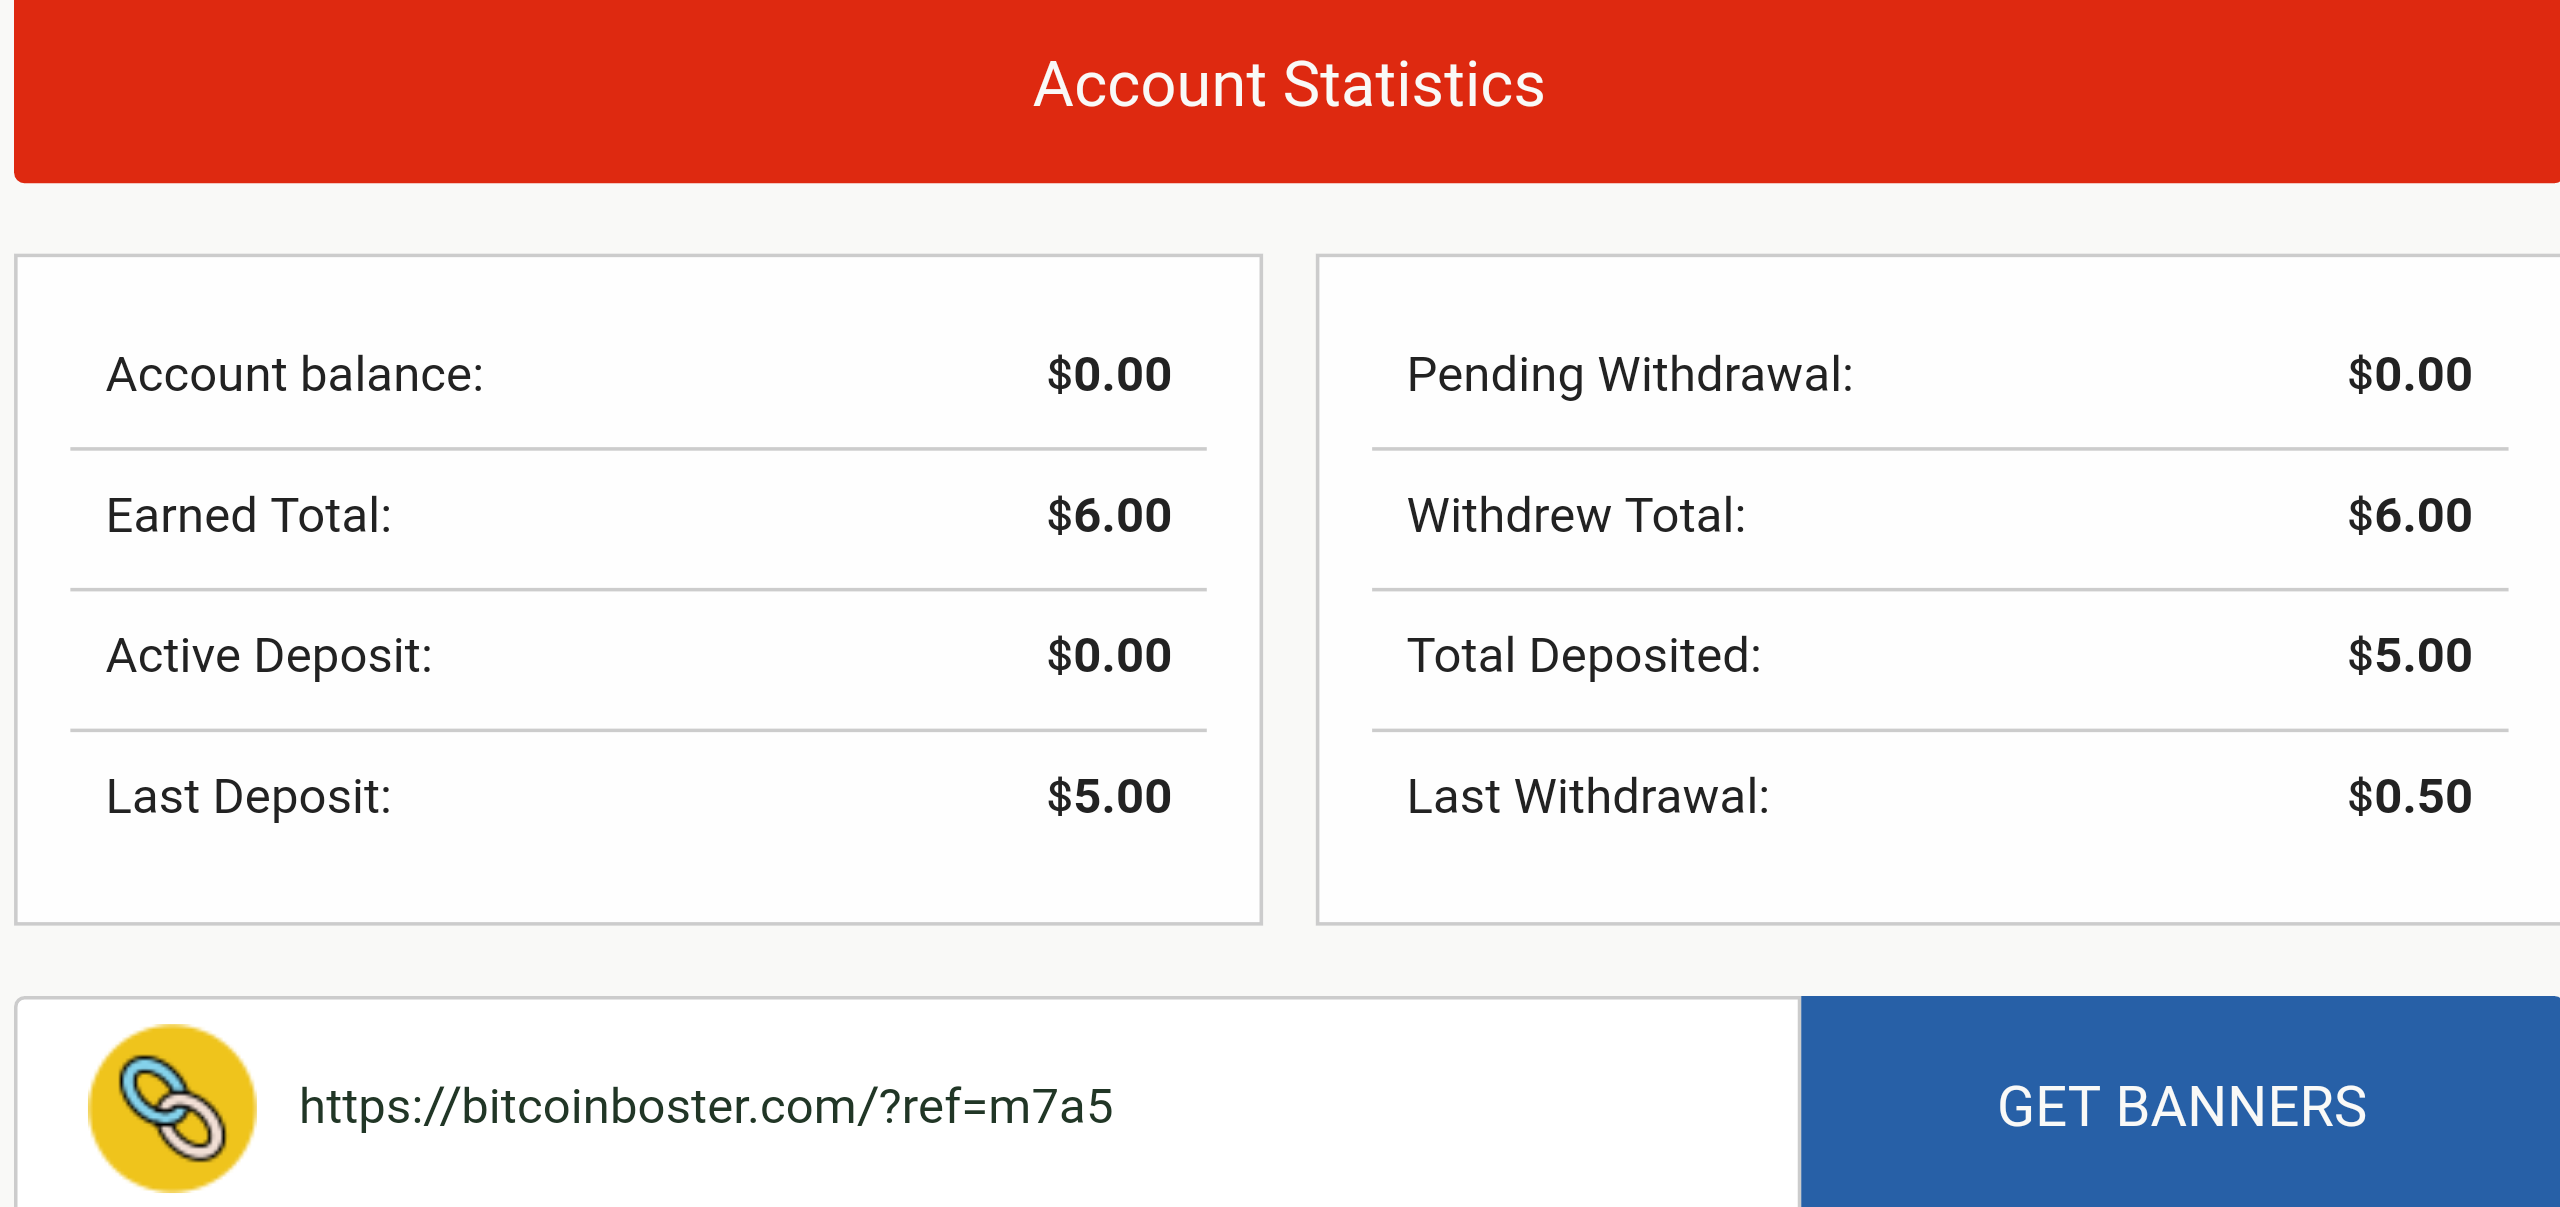Click the Active Deposit label
Image resolution: width=2560 pixels, height=1207 pixels.
(x=269, y=656)
